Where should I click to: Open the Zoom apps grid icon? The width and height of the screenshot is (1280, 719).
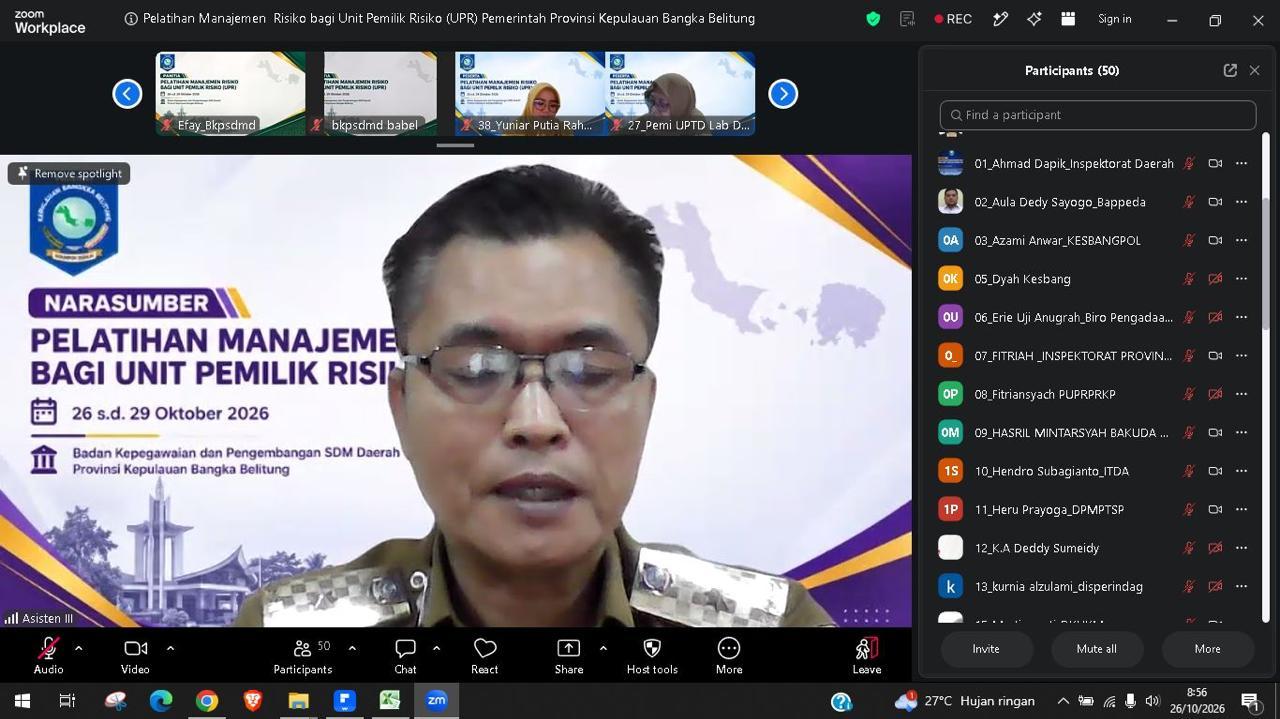[x=1068, y=19]
